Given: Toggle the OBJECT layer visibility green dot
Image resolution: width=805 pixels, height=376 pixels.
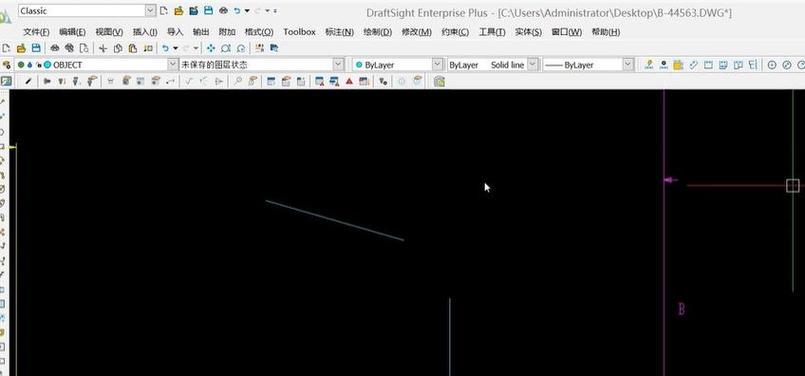Looking at the screenshot, I should 21,65.
